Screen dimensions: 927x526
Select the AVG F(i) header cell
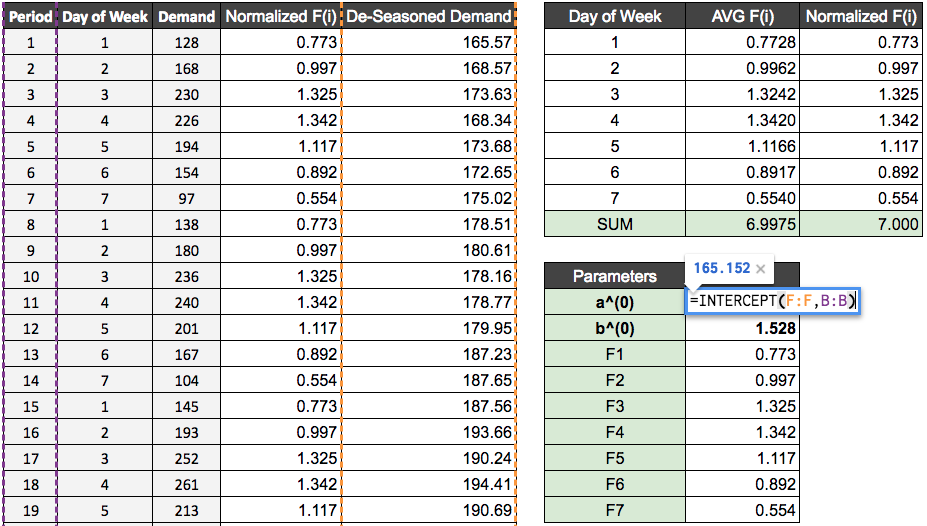[x=743, y=16]
